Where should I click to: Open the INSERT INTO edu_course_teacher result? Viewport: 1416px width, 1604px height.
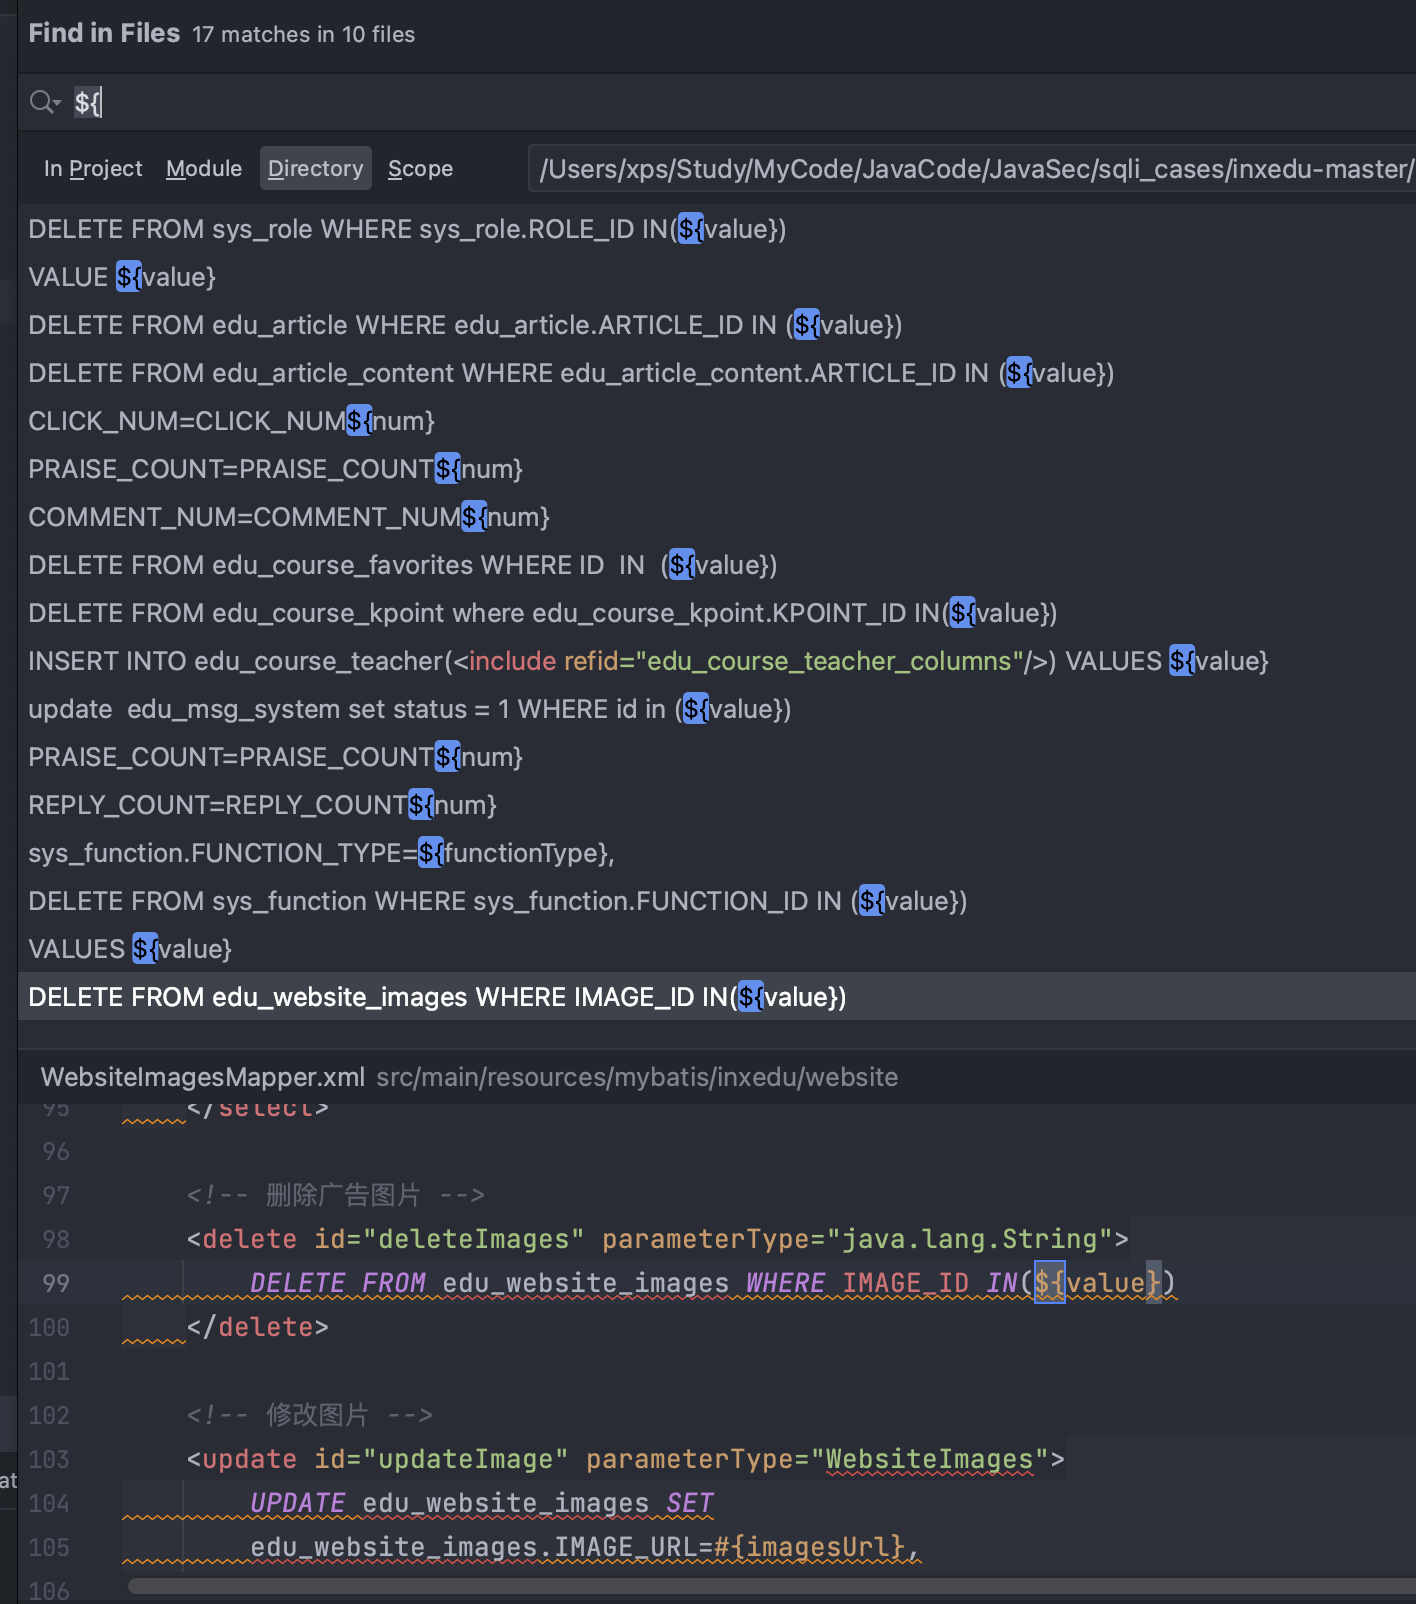pyautogui.click(x=647, y=661)
